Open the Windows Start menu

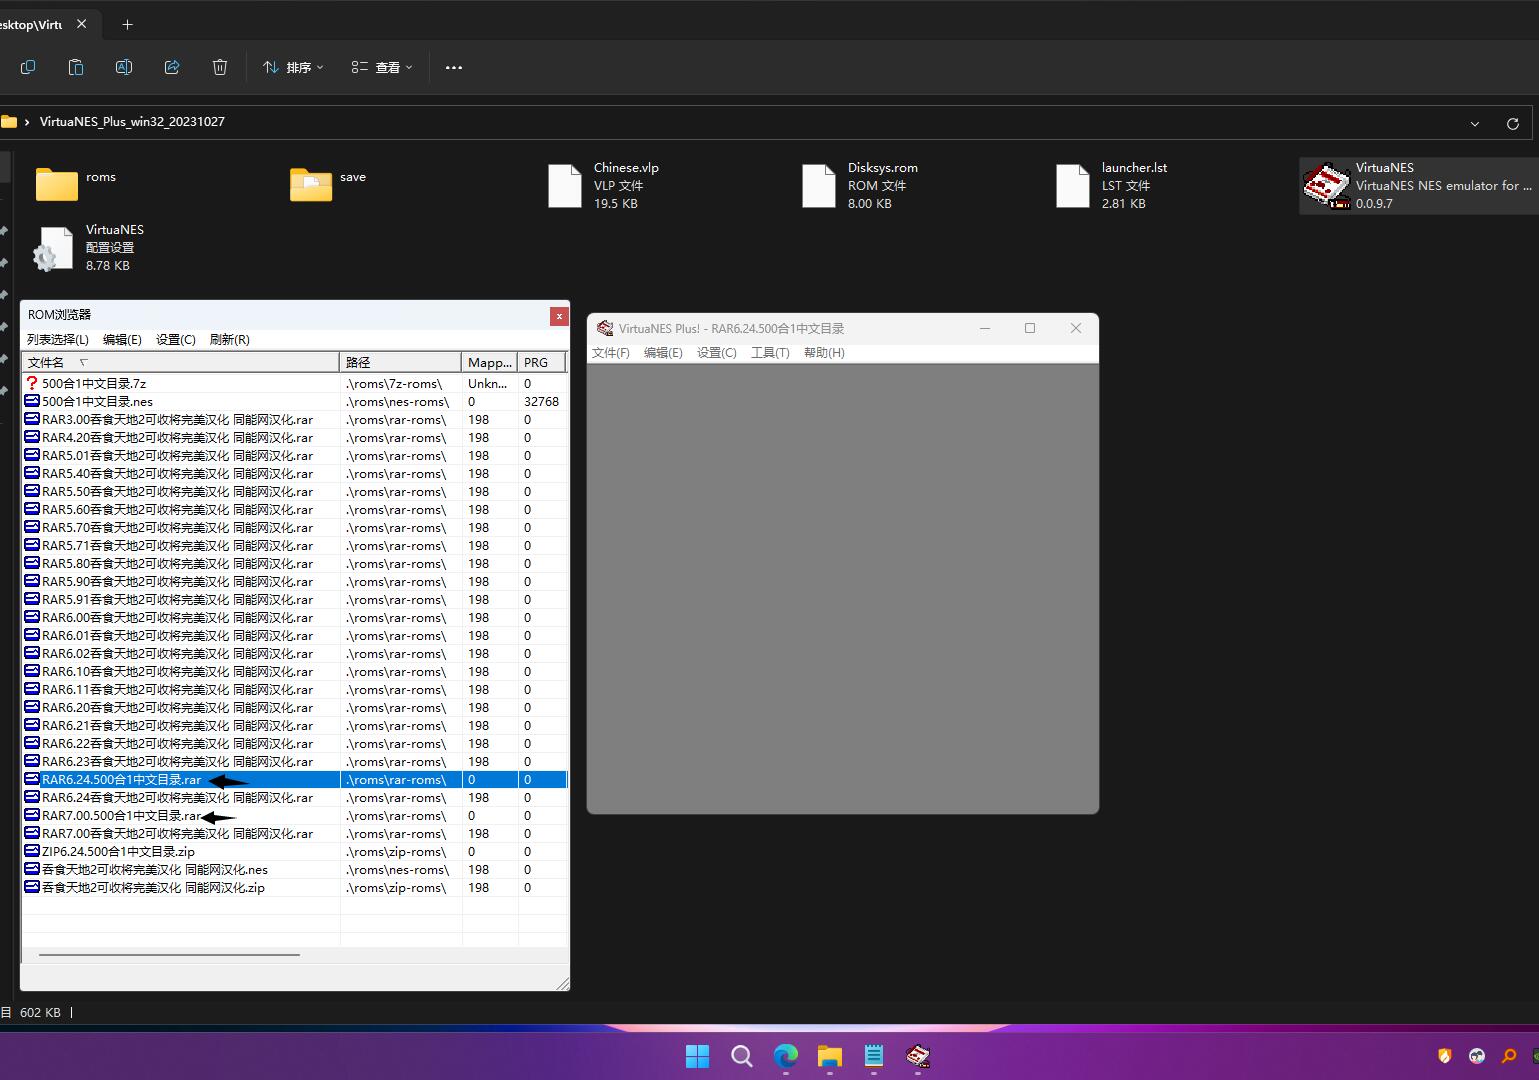(698, 1056)
